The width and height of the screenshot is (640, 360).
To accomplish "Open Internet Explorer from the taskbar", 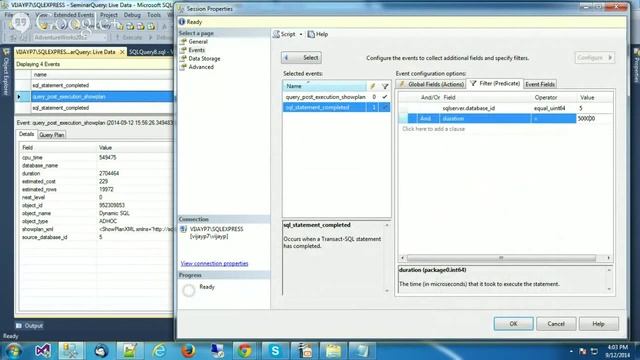I will [159, 351].
